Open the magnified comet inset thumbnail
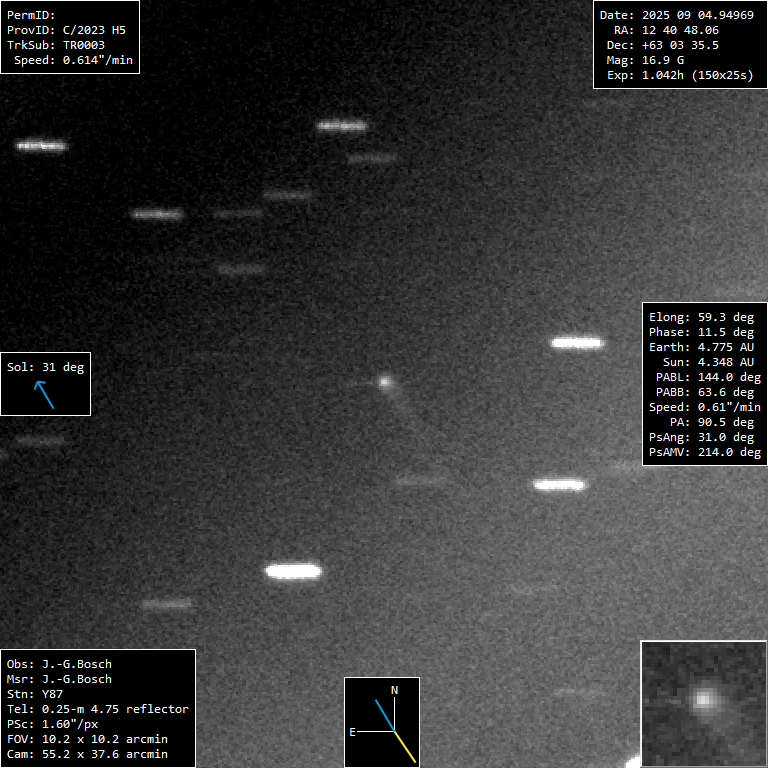The image size is (768, 768). point(703,702)
